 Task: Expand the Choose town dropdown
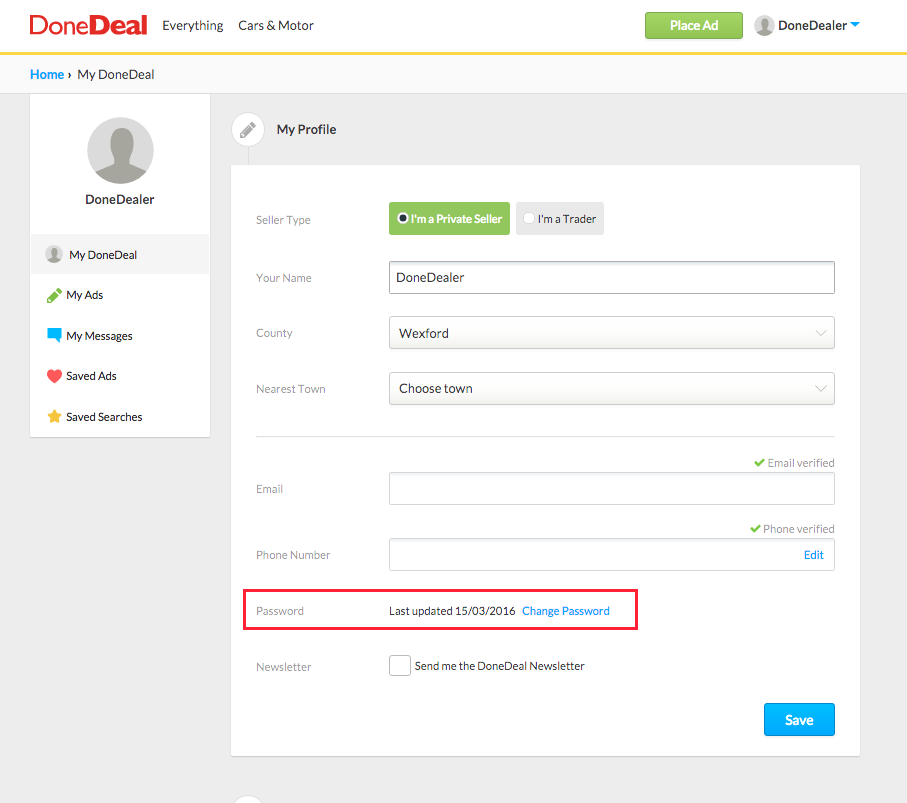[611, 388]
